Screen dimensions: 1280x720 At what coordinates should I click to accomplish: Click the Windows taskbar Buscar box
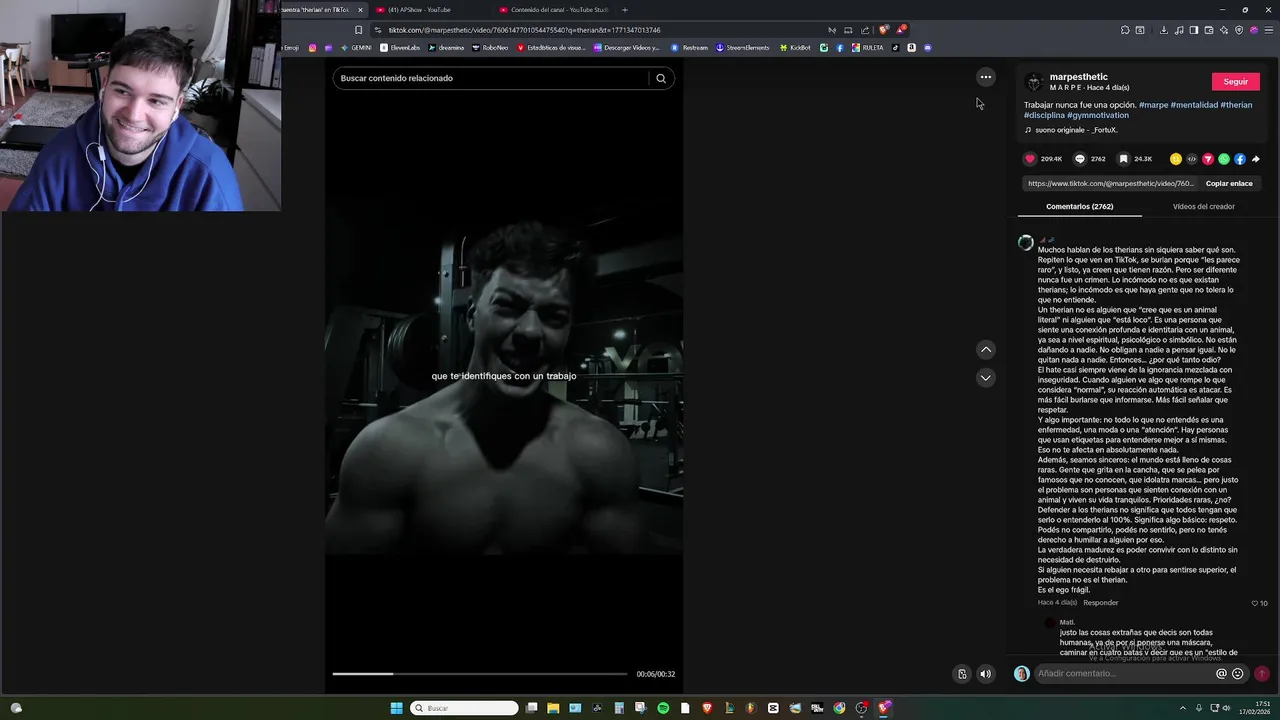point(465,708)
